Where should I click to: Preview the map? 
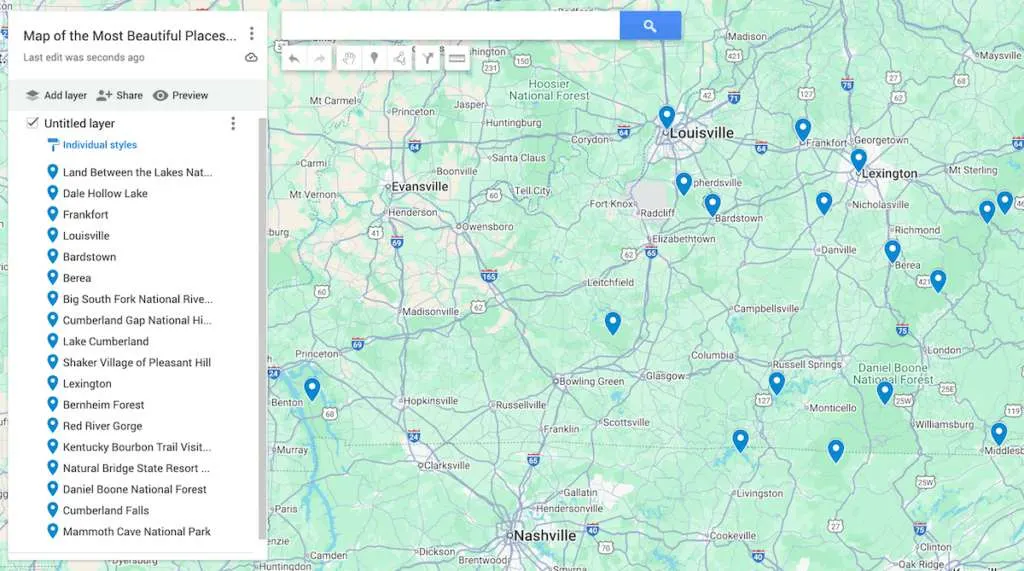[x=180, y=95]
